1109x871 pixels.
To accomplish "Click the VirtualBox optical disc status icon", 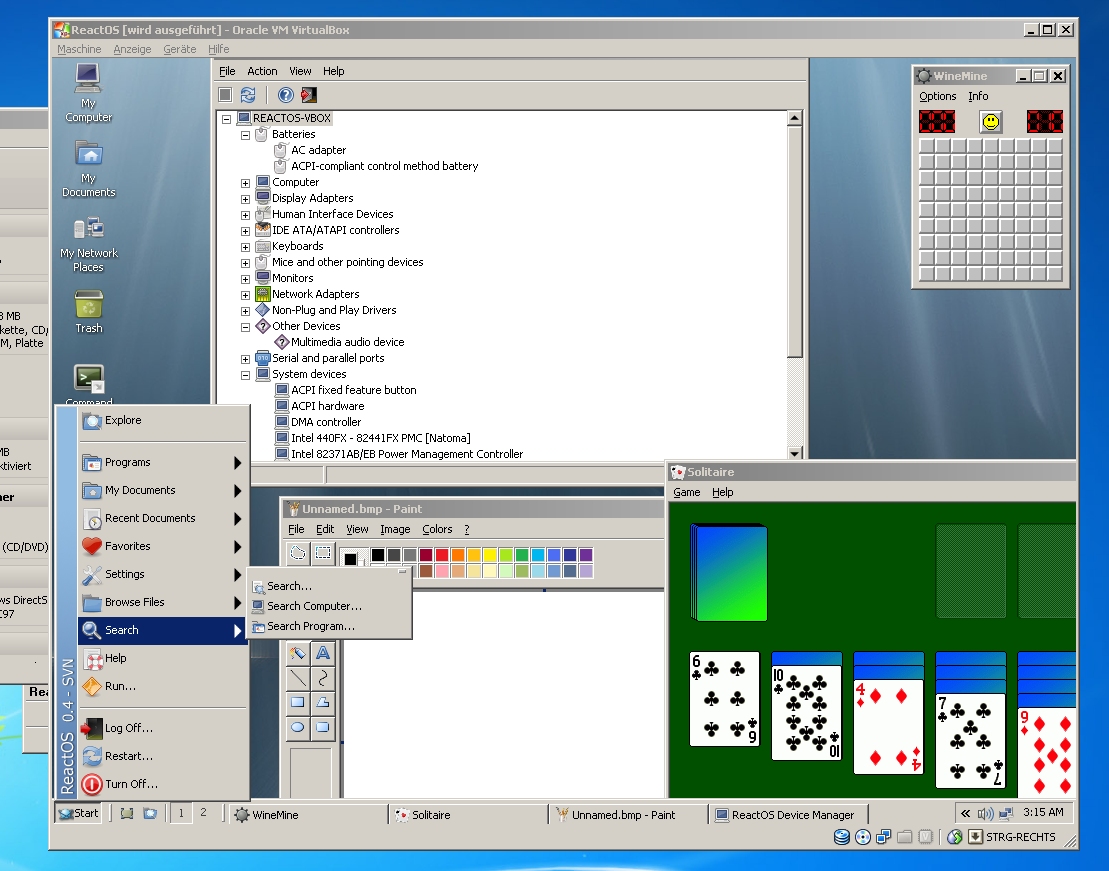I will coord(863,837).
